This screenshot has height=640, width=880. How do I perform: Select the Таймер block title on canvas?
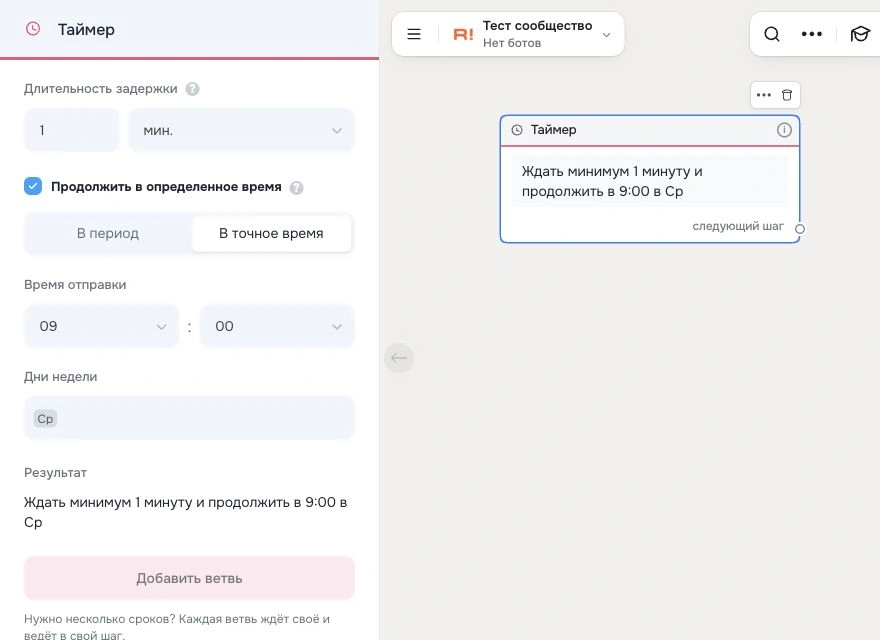pyautogui.click(x=553, y=130)
